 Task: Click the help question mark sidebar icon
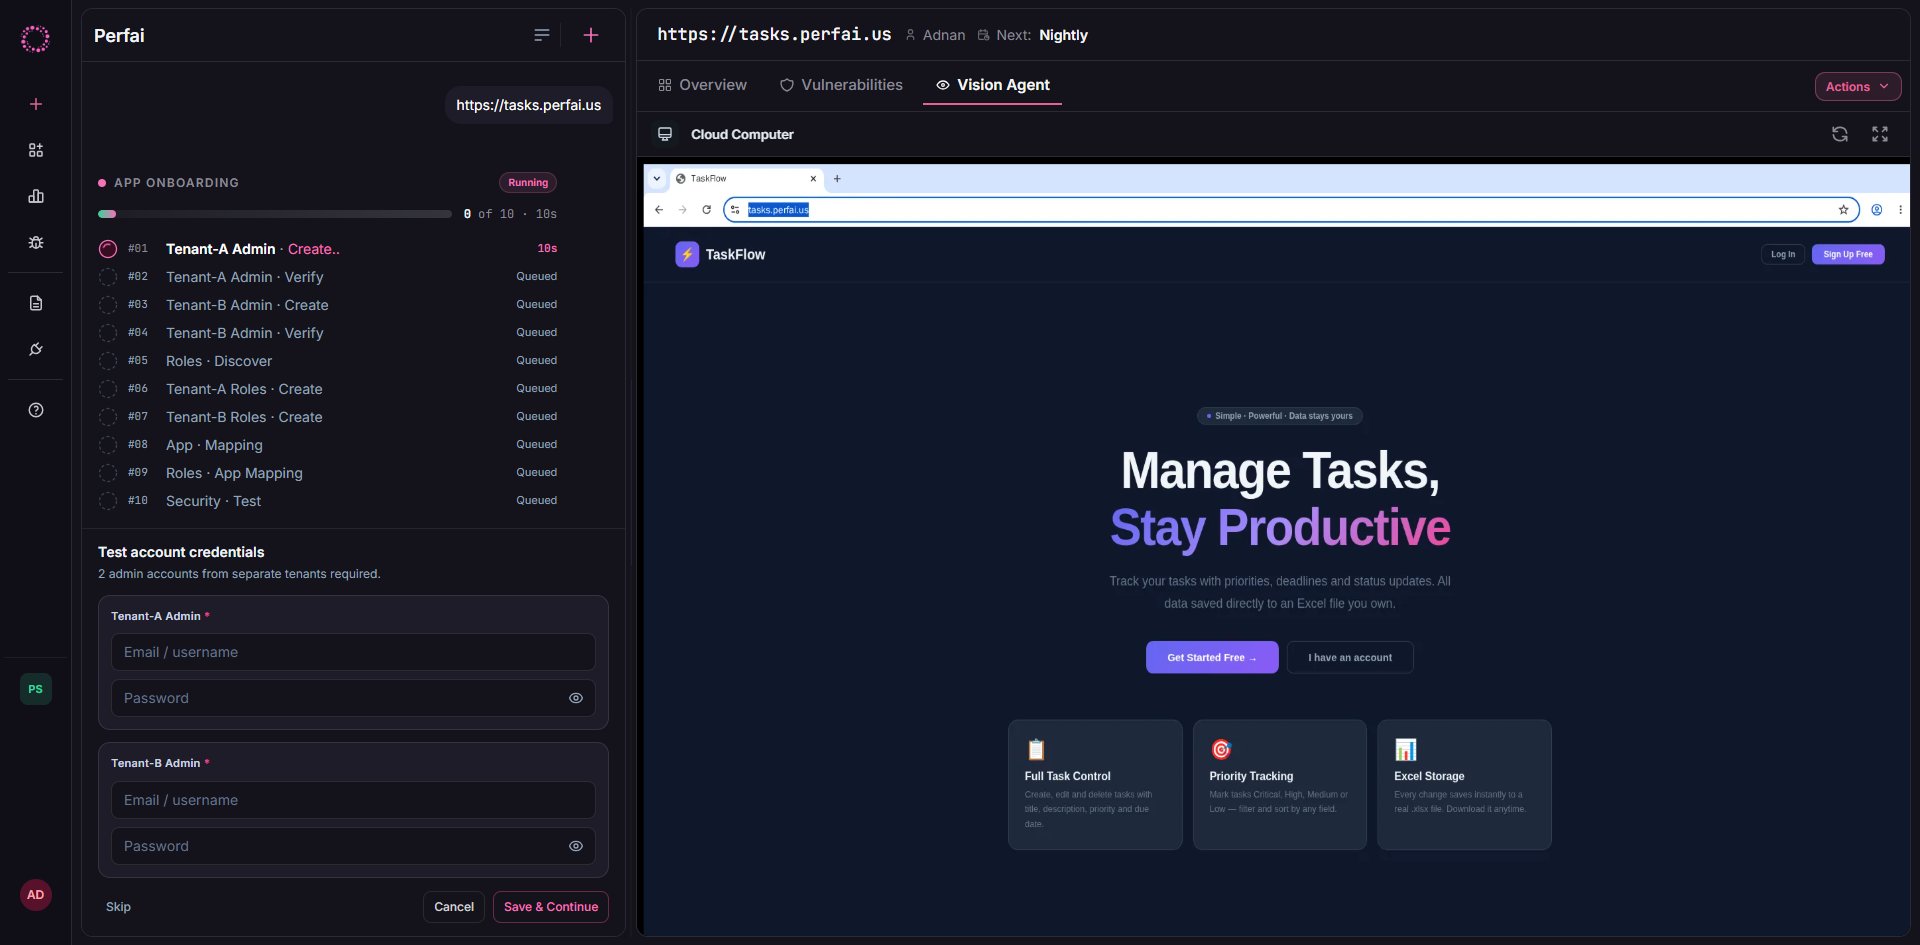(36, 410)
